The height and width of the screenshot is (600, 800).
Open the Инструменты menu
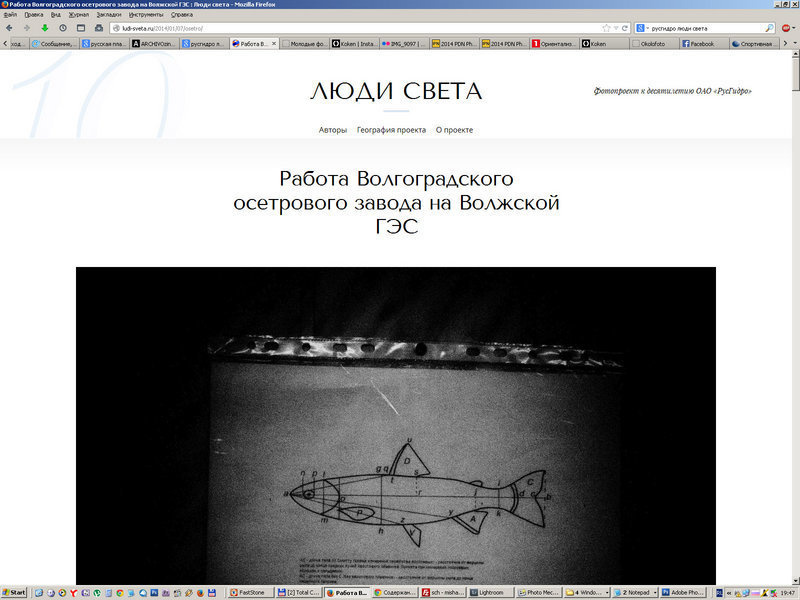point(146,15)
